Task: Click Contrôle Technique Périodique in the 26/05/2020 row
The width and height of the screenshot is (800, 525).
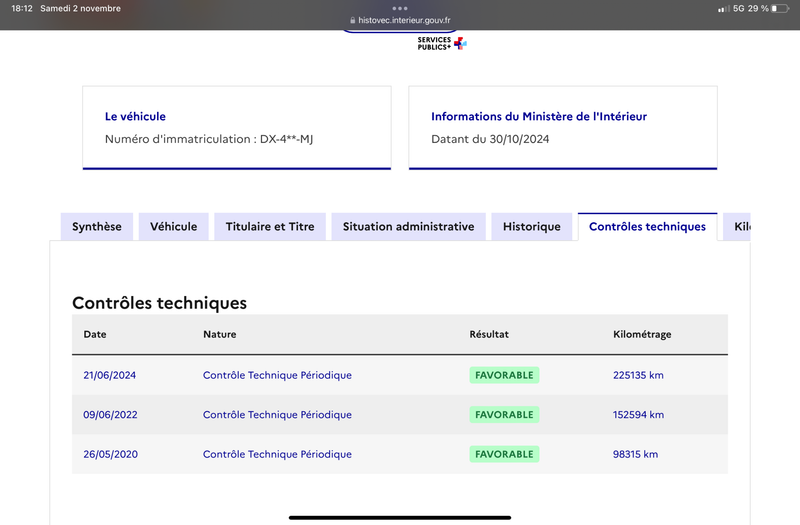Action: coord(277,454)
